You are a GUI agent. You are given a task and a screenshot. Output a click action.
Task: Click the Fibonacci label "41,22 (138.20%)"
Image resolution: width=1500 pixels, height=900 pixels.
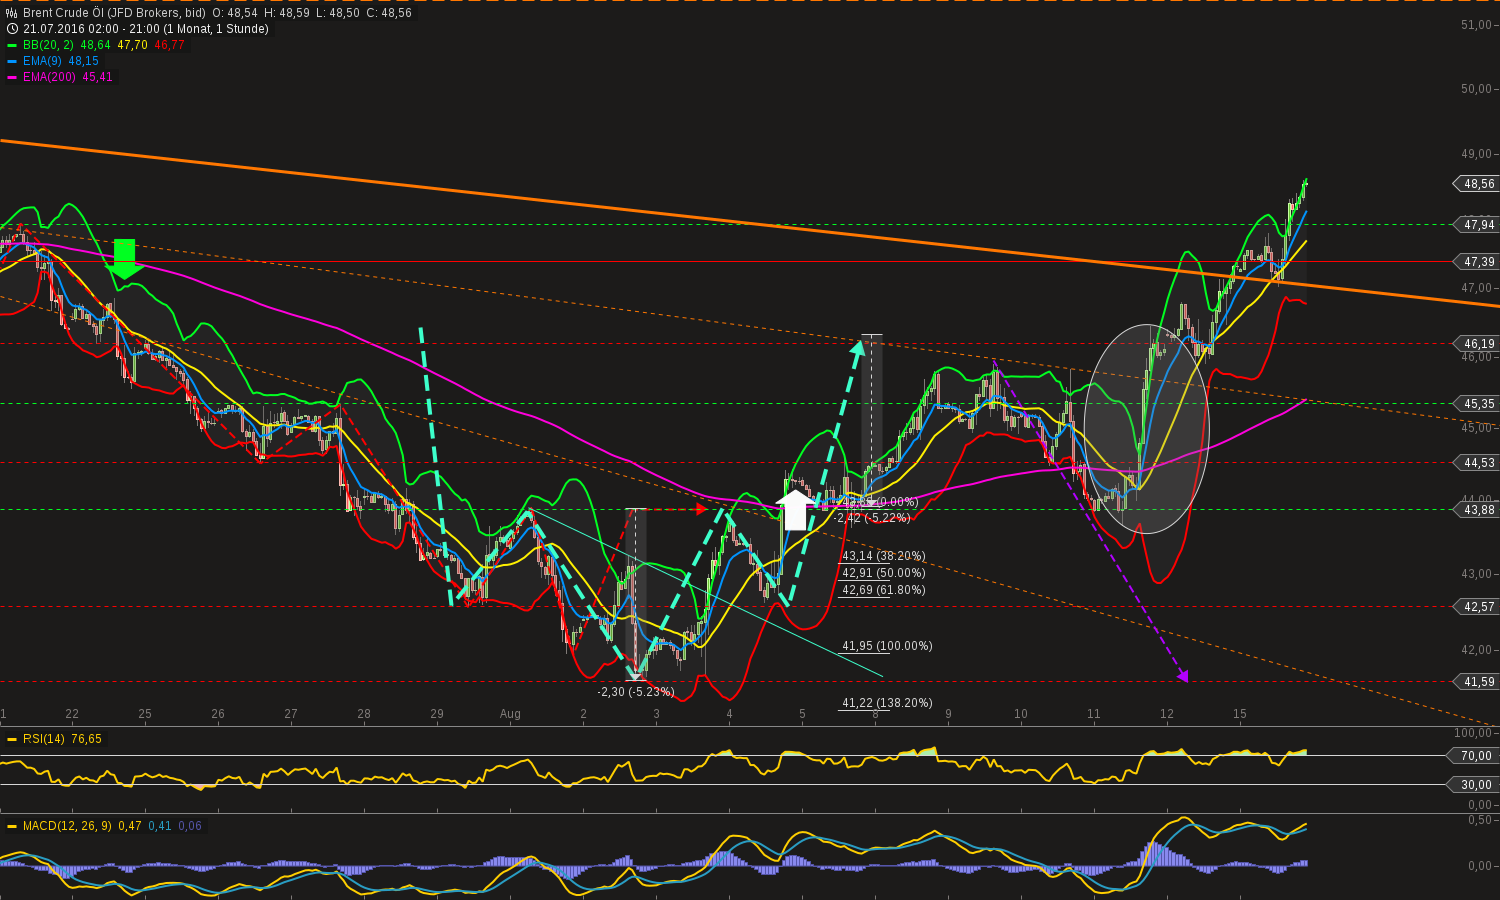pos(887,703)
